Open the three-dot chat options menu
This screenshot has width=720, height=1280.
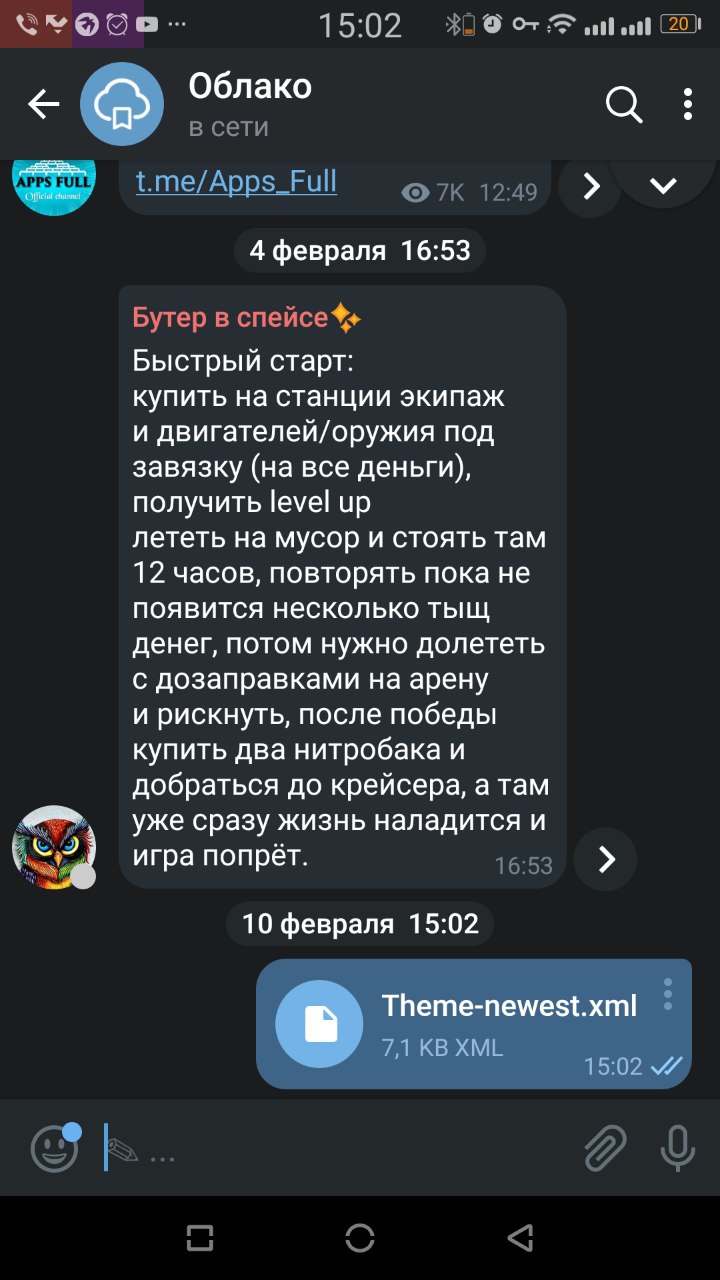click(x=687, y=104)
